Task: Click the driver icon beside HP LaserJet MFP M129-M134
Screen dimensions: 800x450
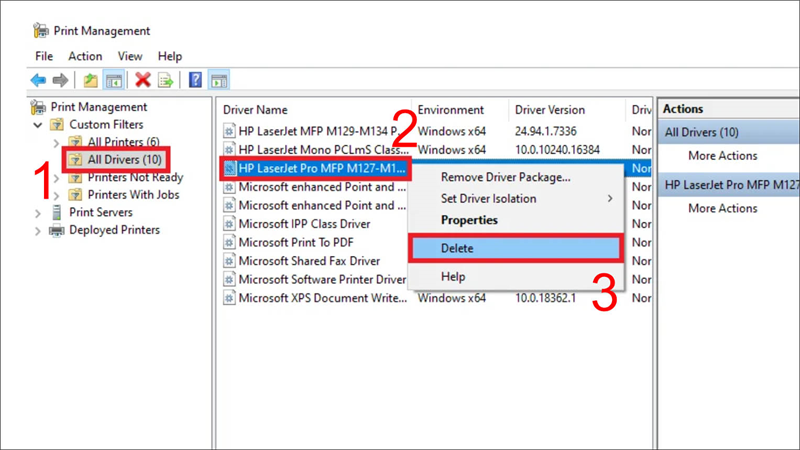Action: click(229, 132)
